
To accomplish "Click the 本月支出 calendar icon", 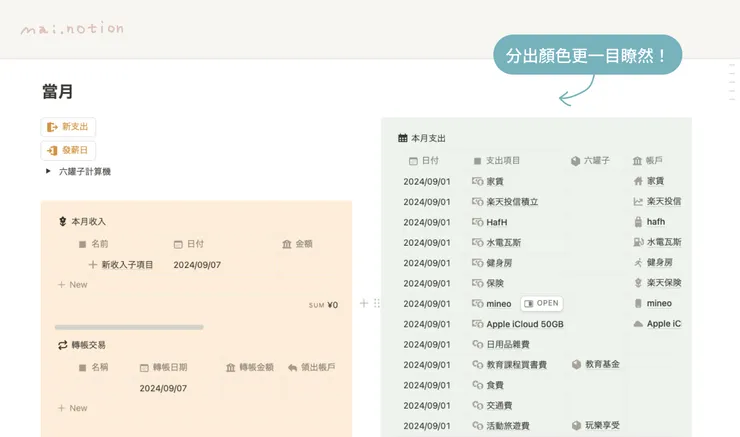I will 403,138.
